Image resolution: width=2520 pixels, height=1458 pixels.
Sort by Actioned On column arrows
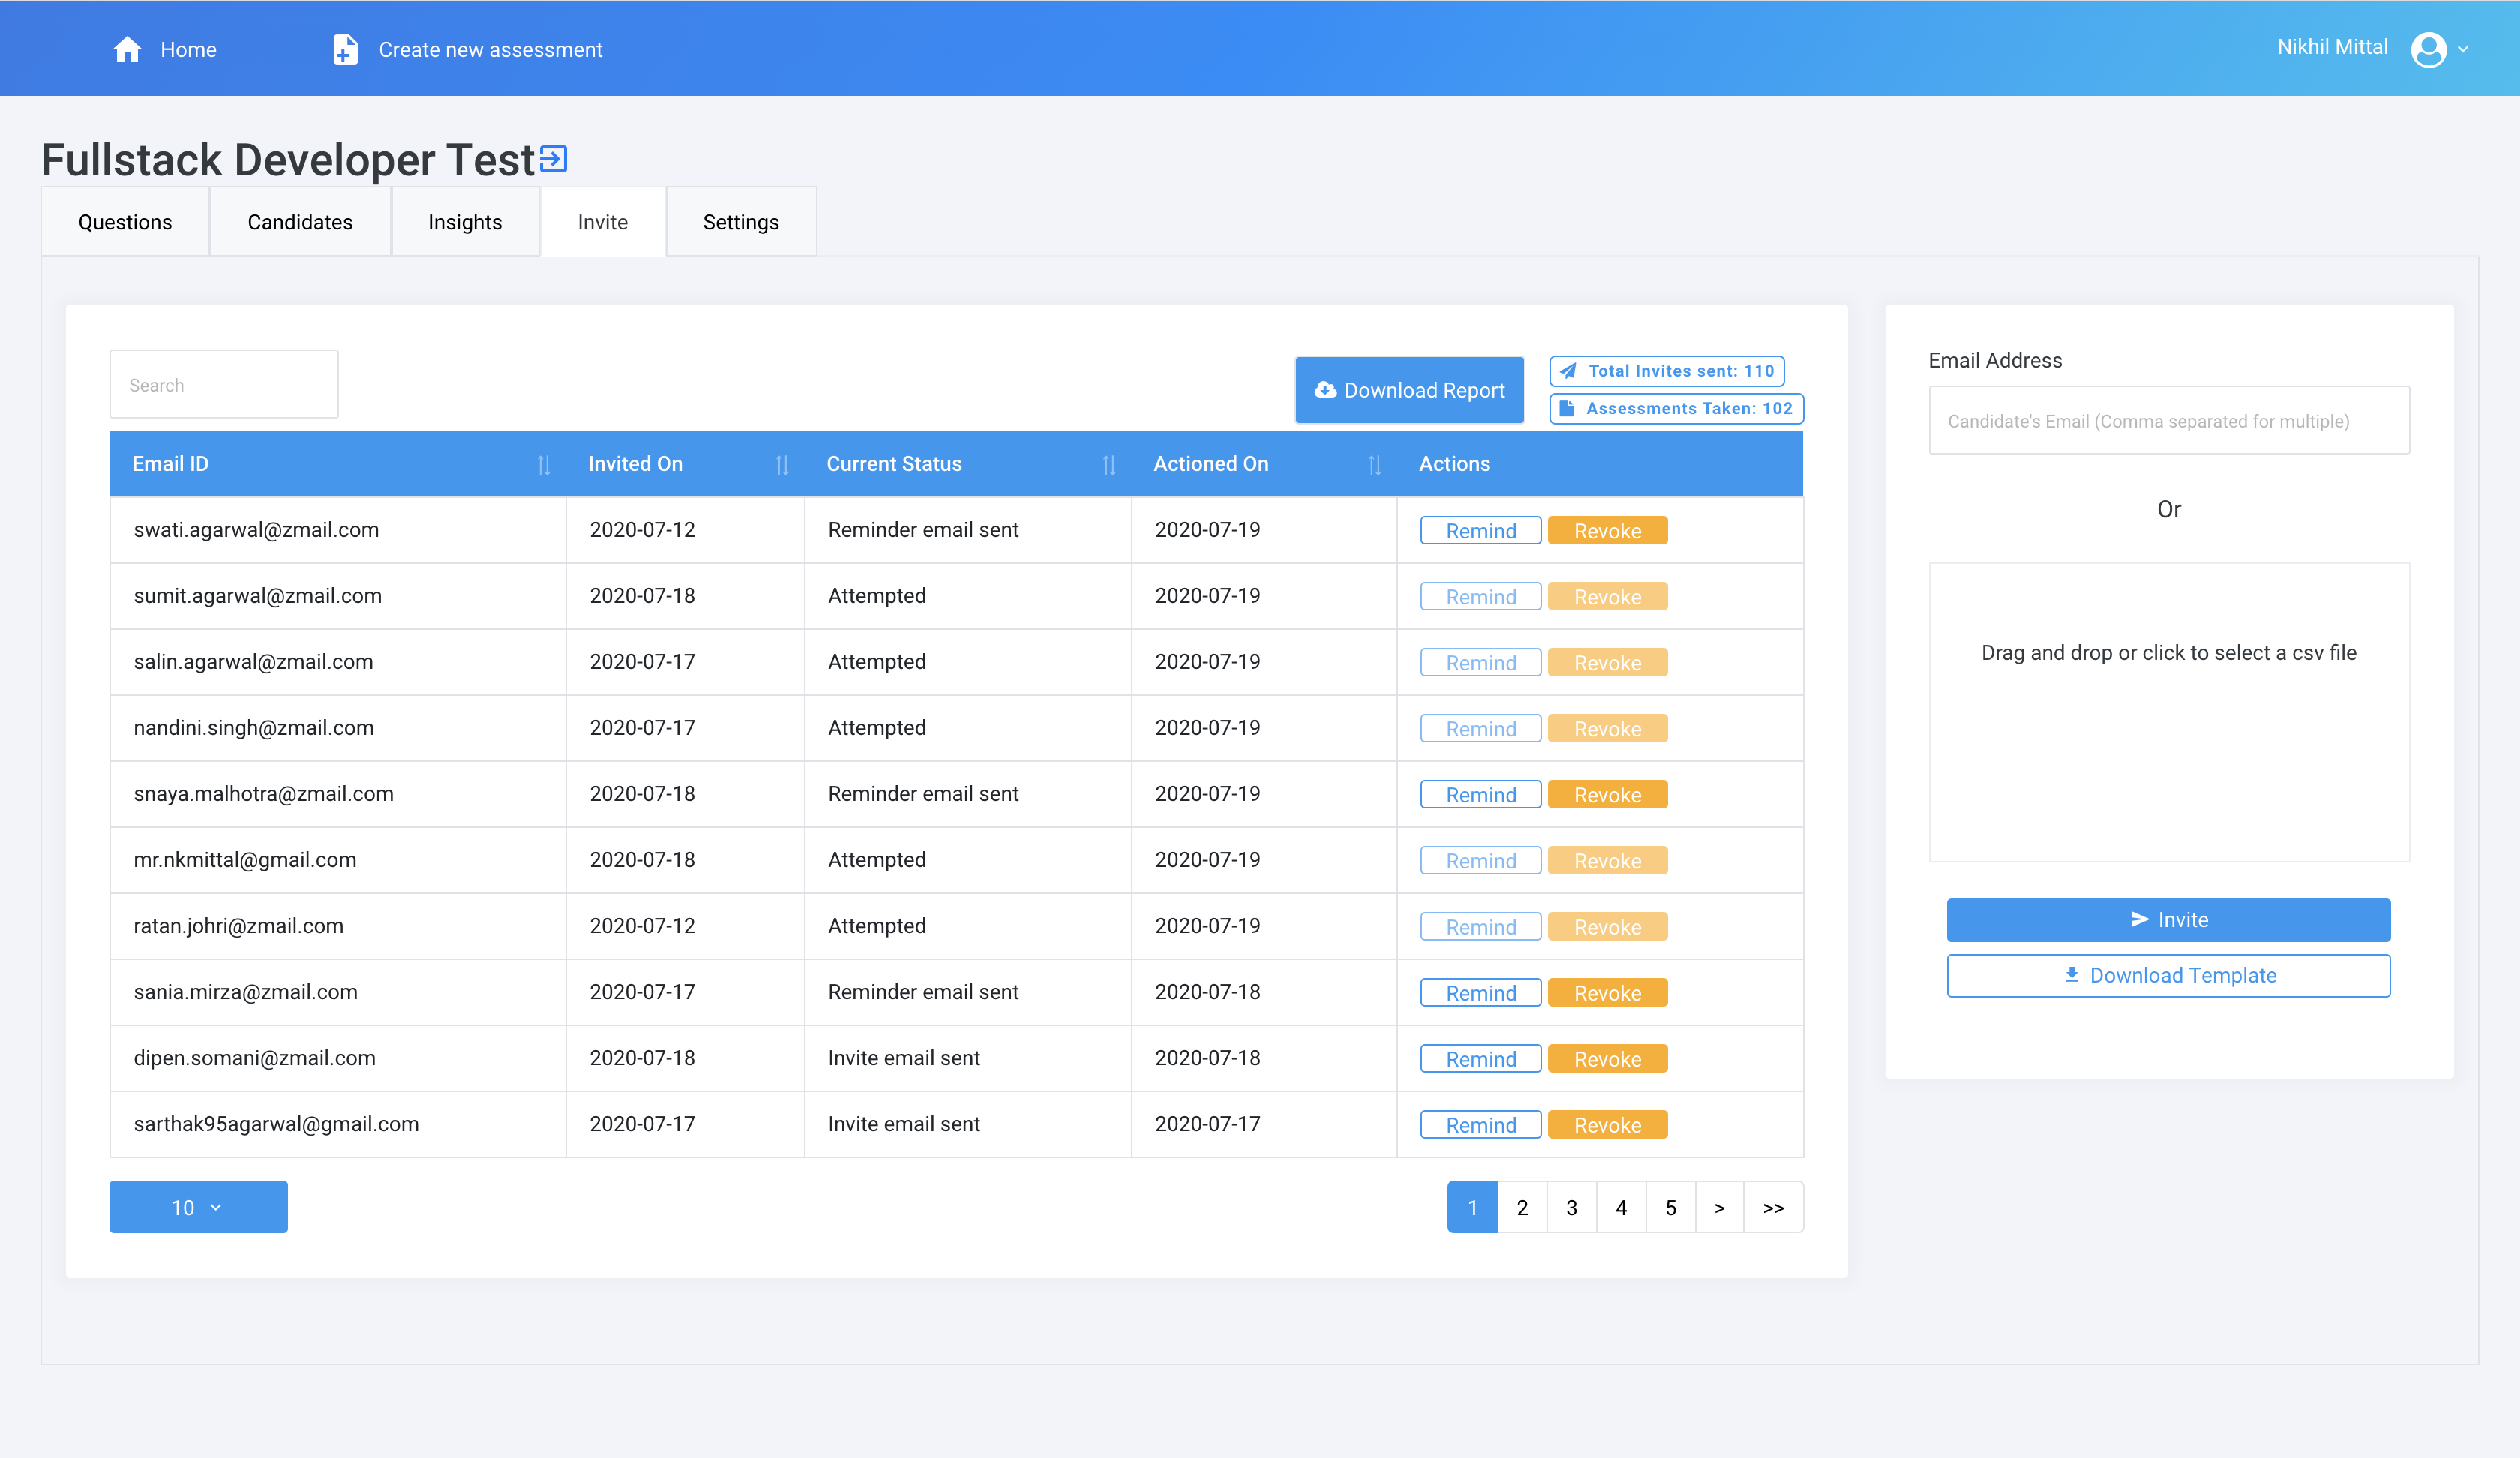pos(1374,465)
